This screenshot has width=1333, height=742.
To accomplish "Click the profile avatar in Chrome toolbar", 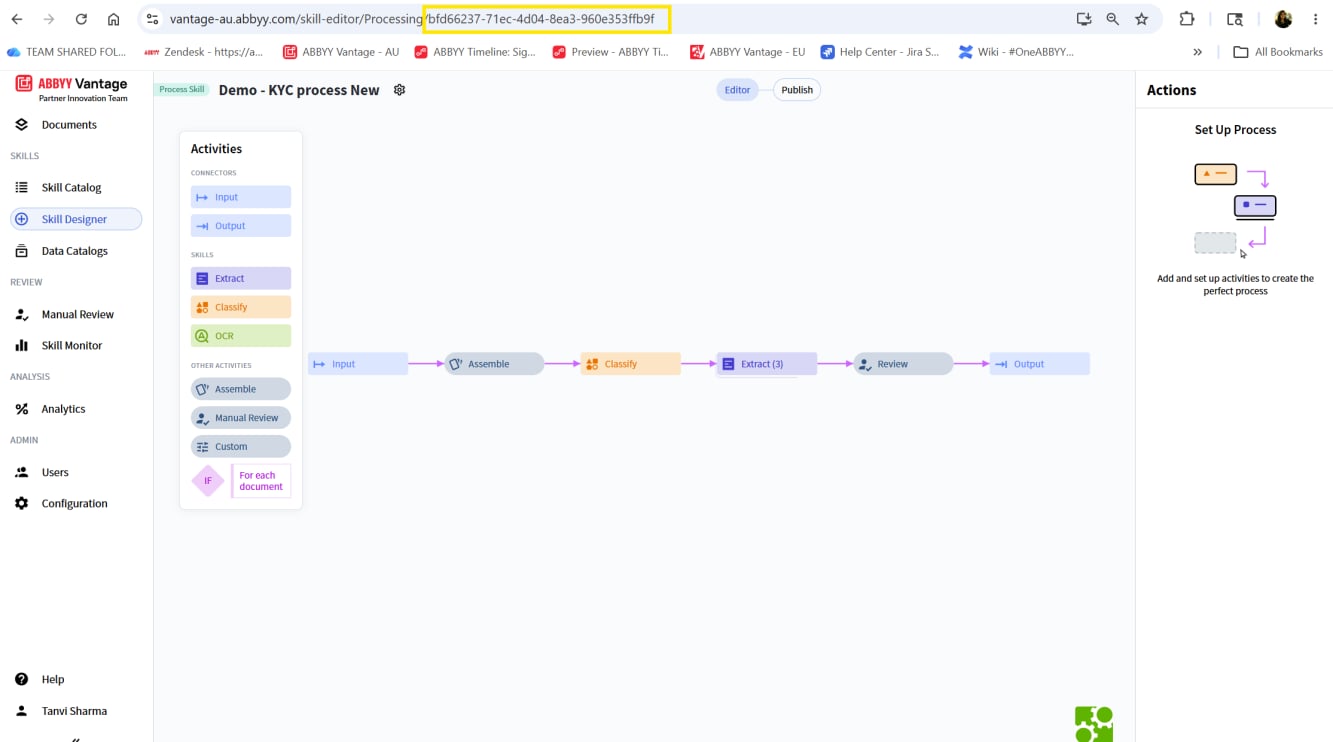I will [x=1283, y=19].
